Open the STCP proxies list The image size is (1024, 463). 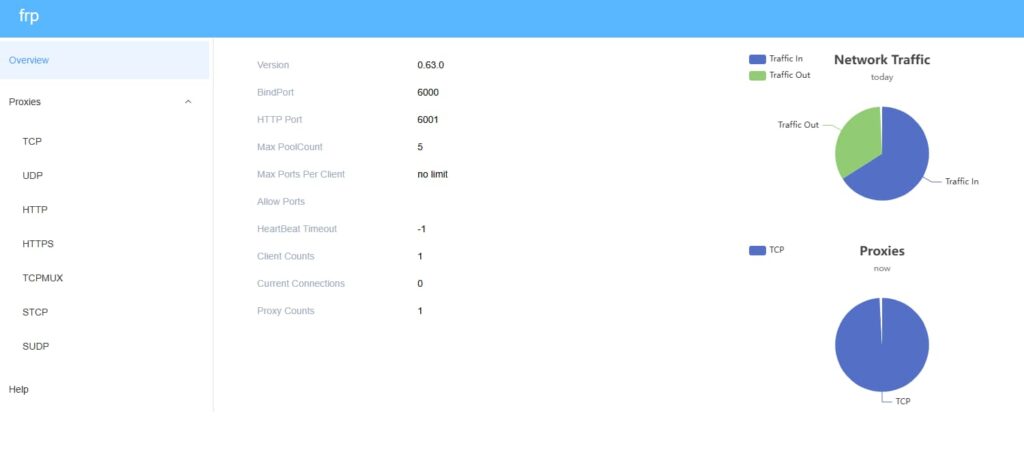tap(35, 312)
